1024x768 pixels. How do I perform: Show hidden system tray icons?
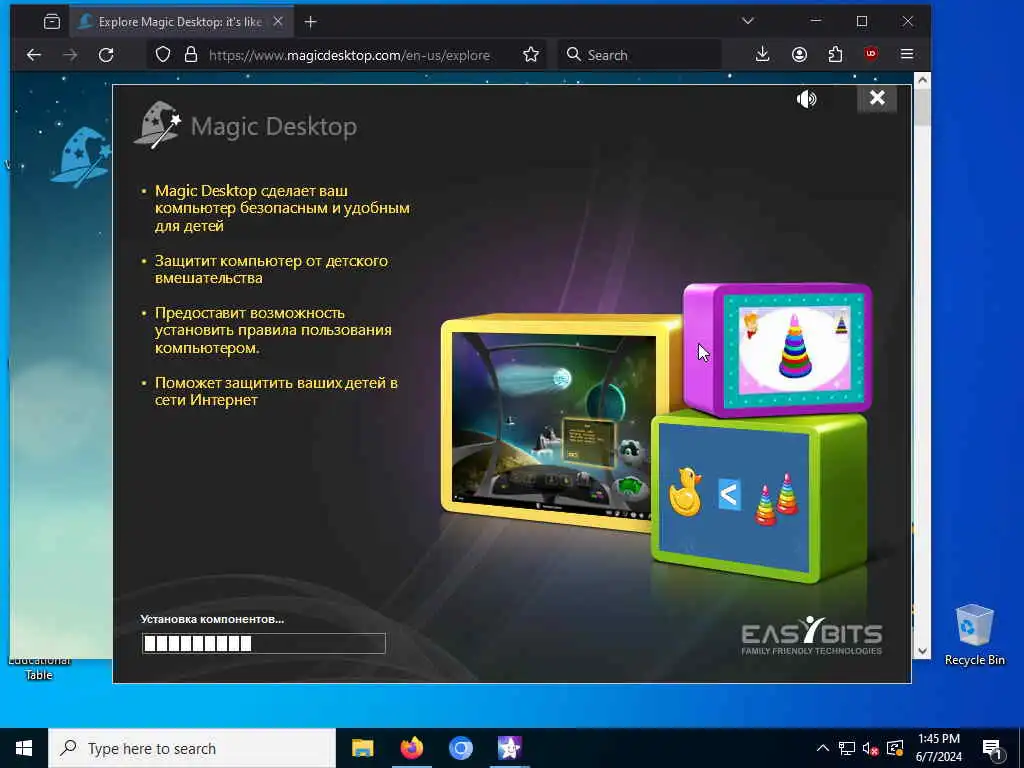point(823,748)
